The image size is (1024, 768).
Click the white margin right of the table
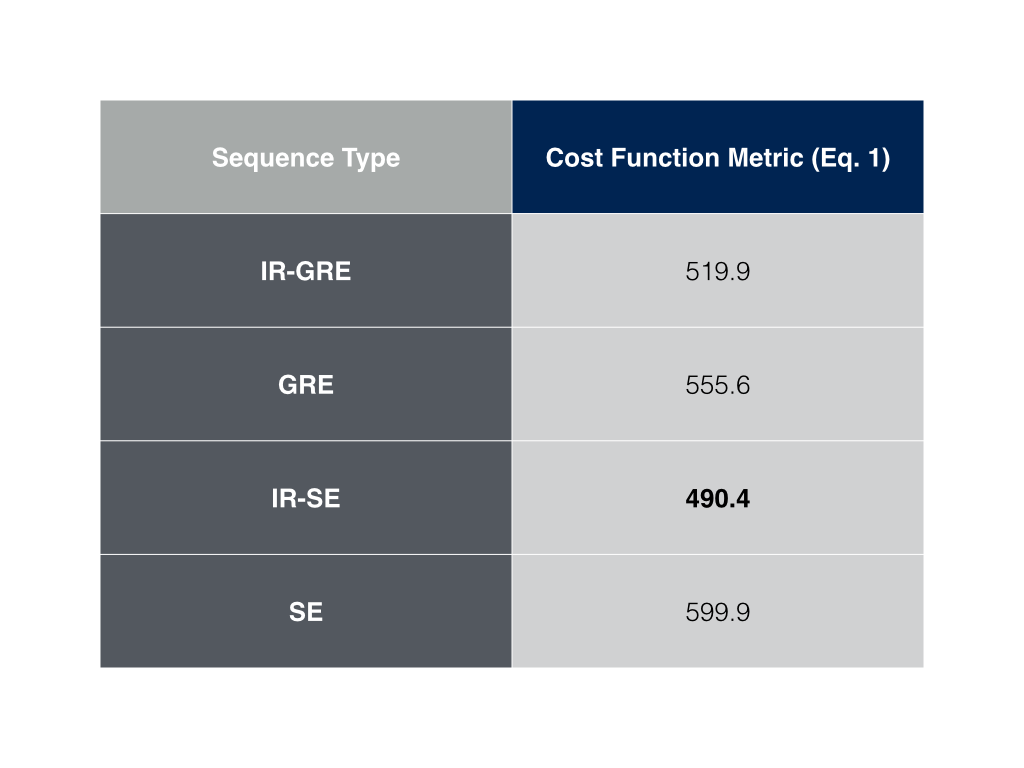(973, 384)
